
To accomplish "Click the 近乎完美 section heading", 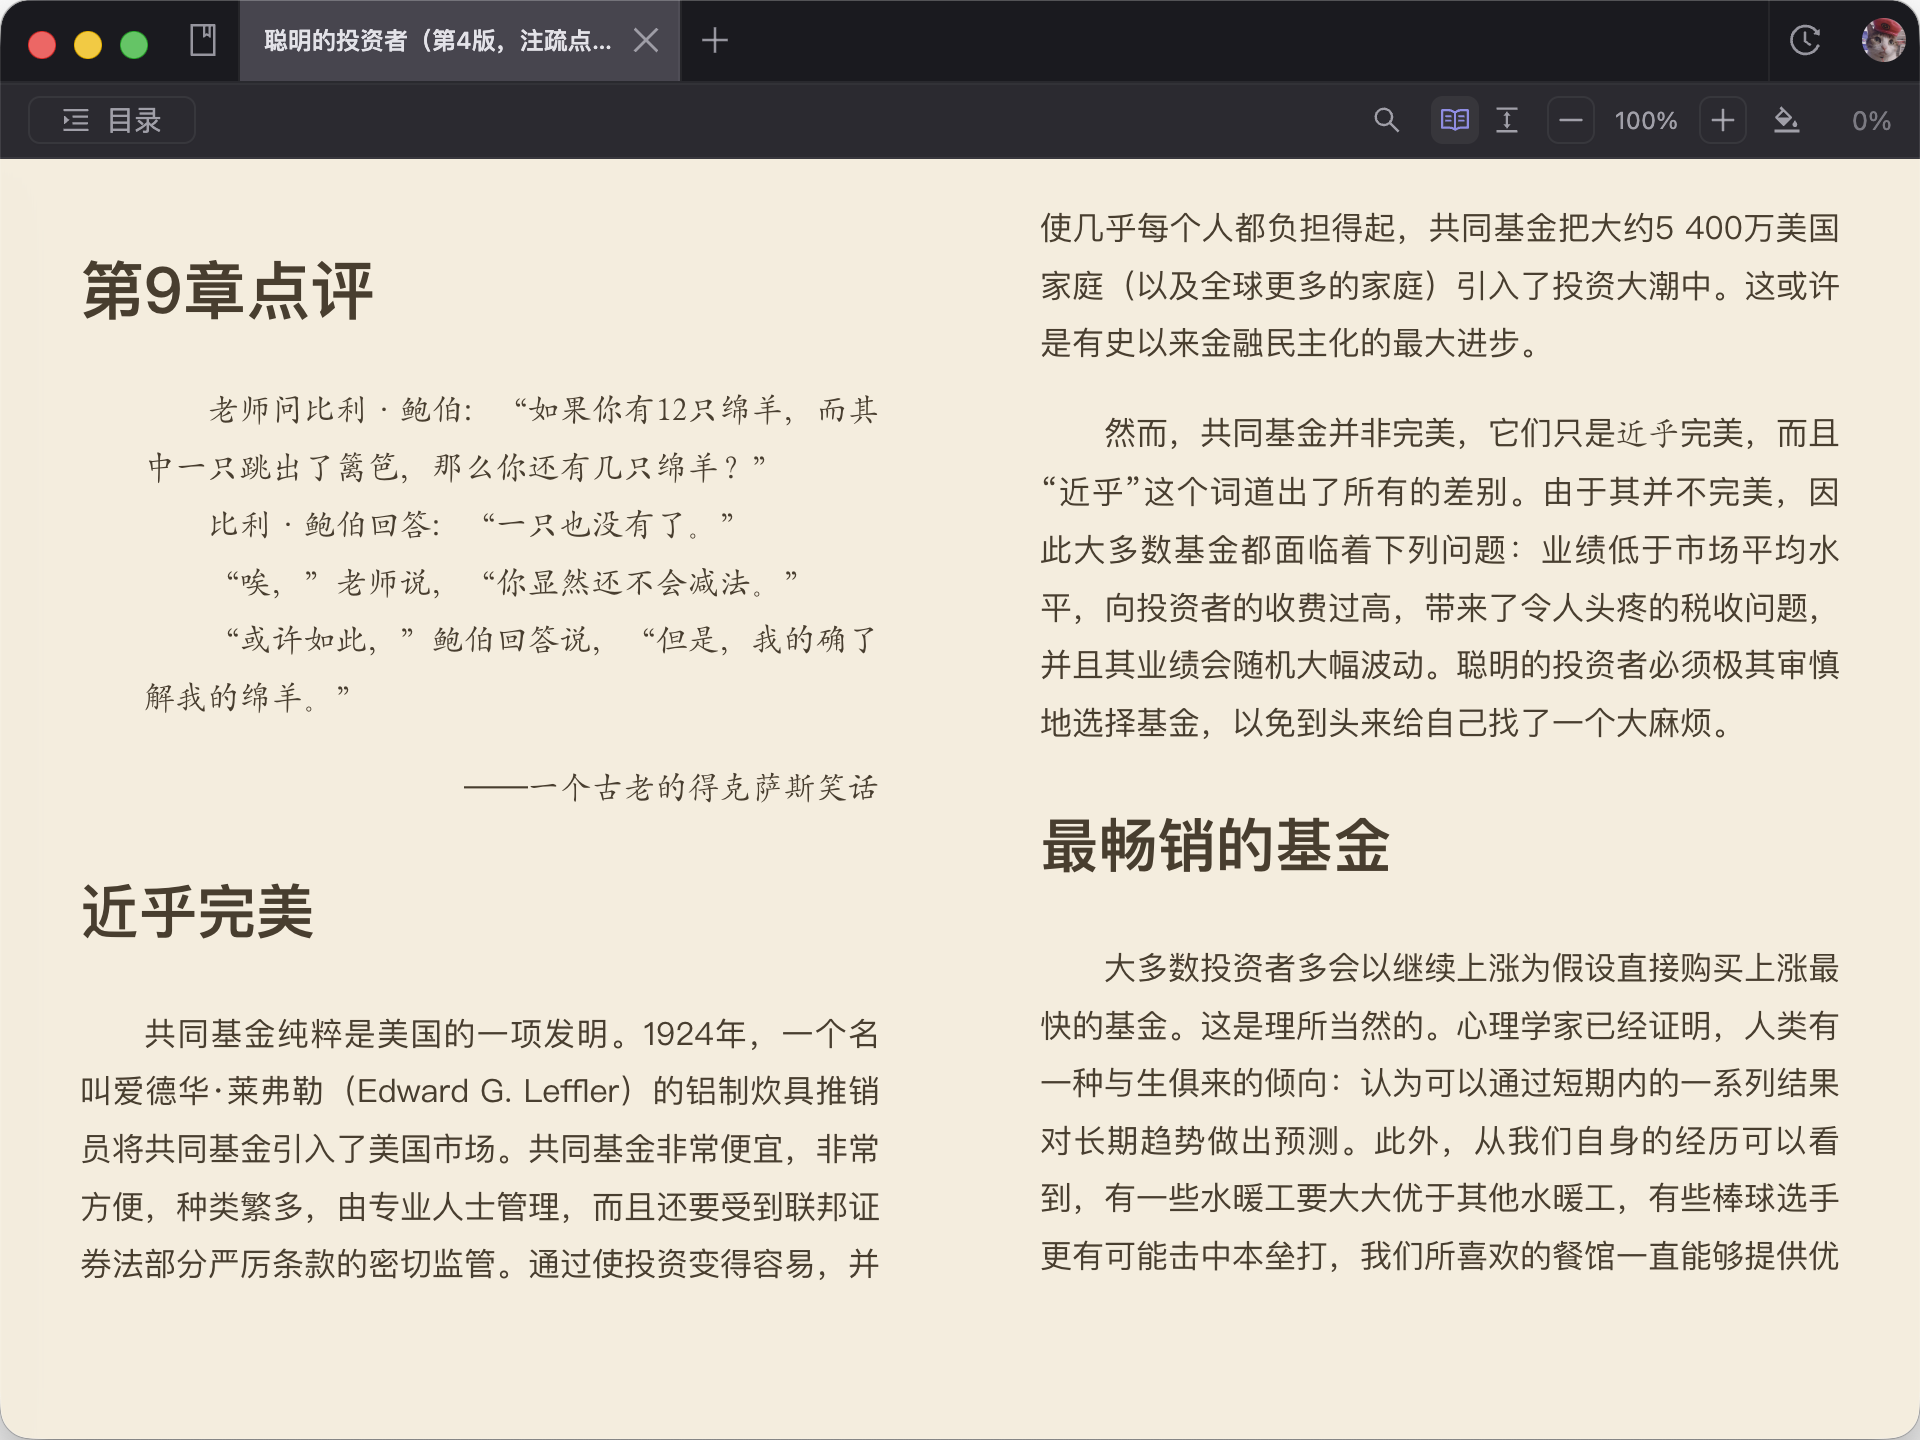I will click(x=197, y=912).
